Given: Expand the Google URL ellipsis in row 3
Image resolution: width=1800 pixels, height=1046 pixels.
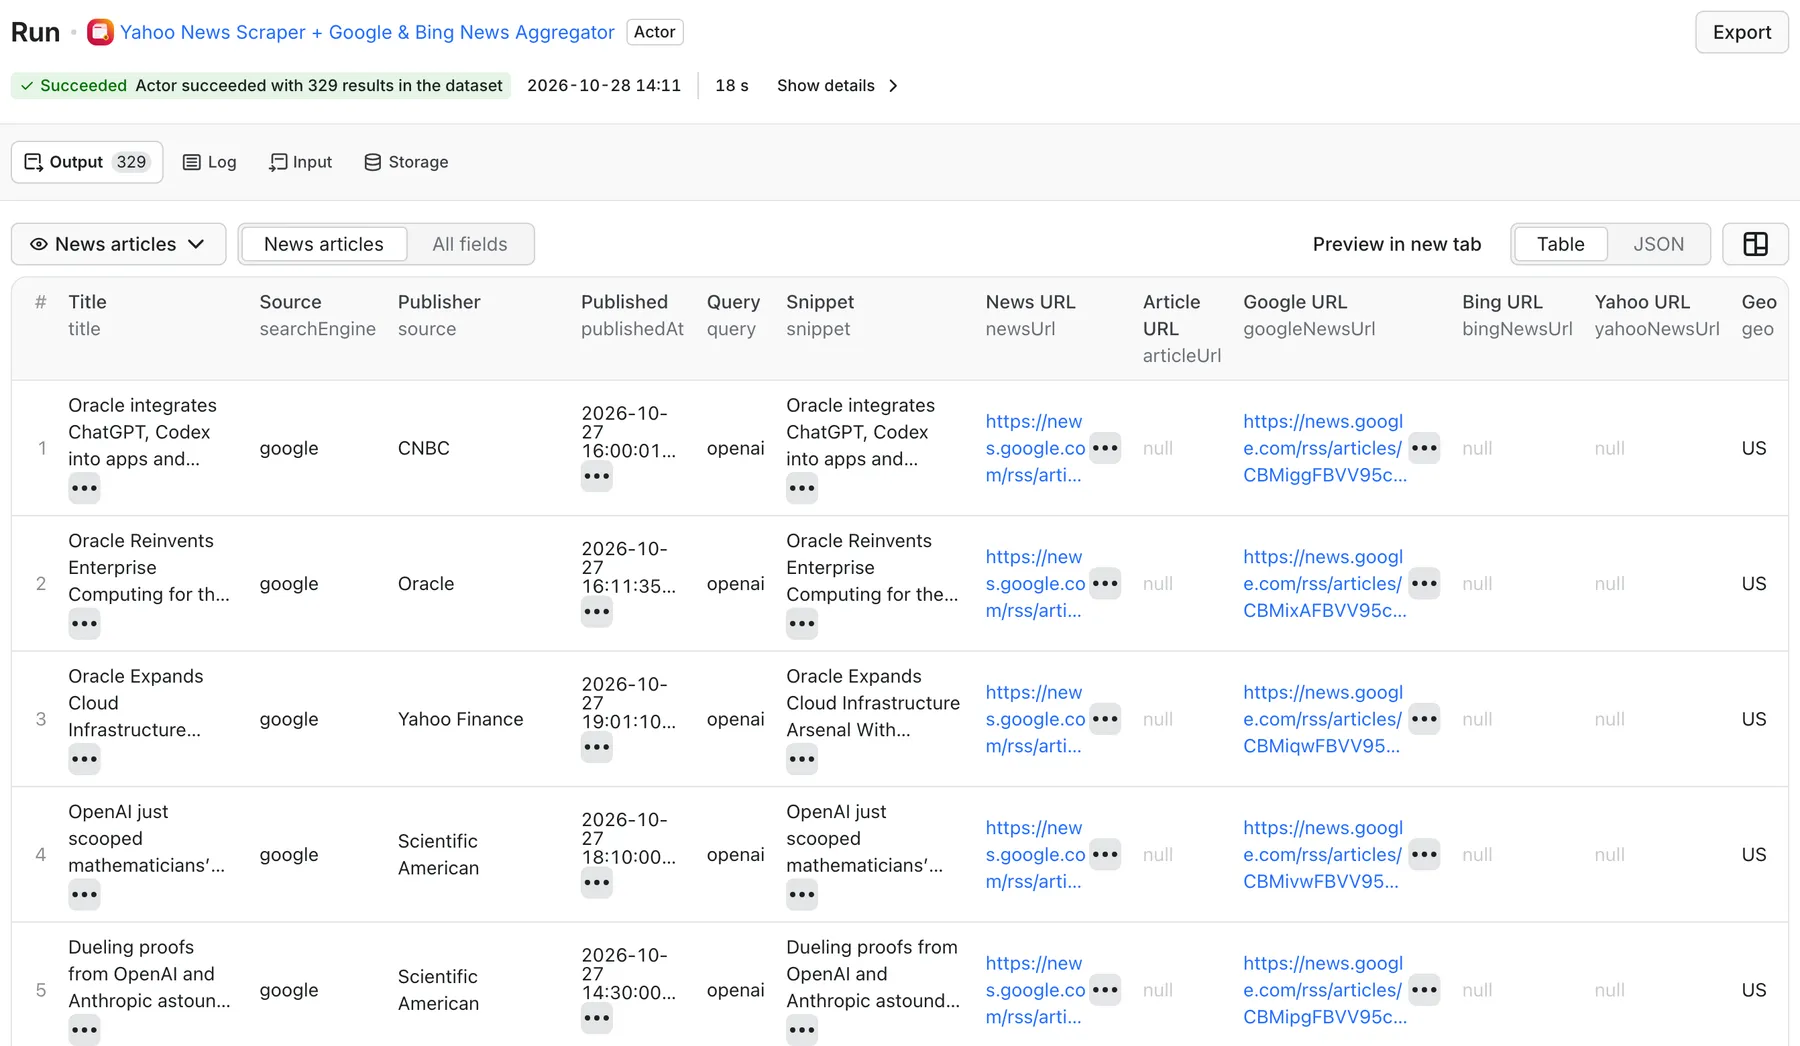Looking at the screenshot, I should (1424, 719).
